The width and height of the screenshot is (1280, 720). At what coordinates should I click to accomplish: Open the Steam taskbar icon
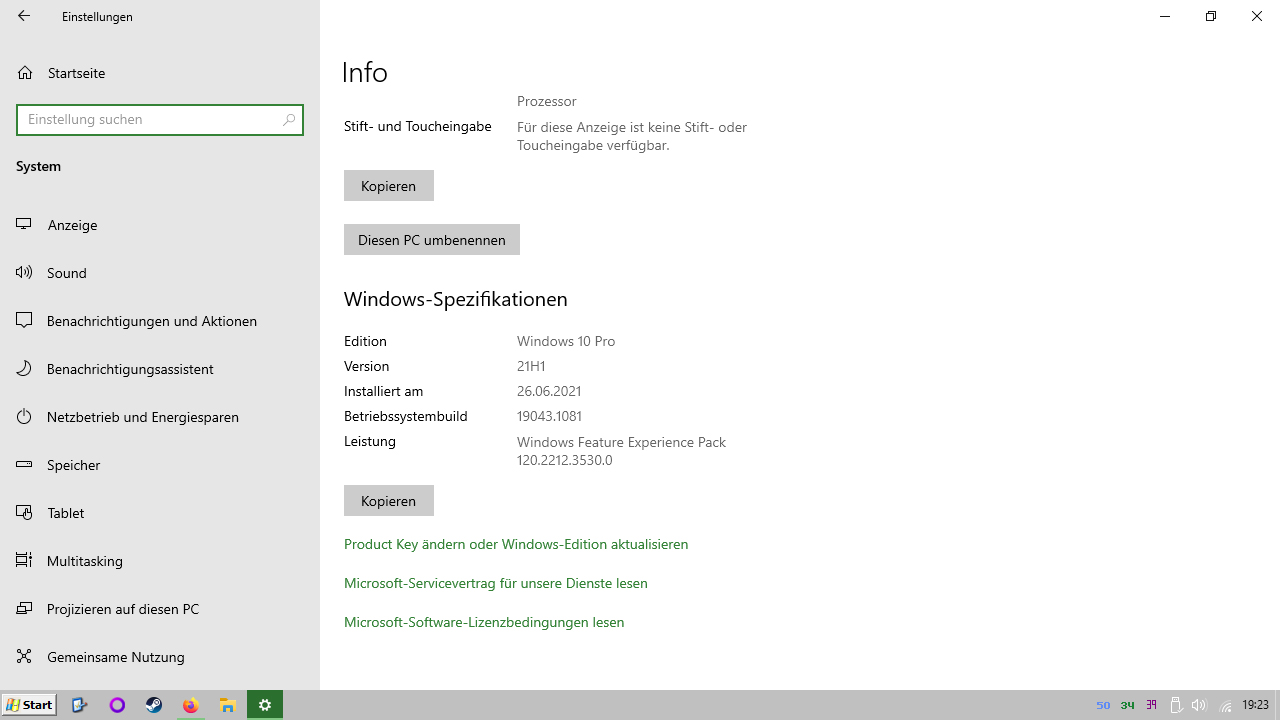(154, 705)
